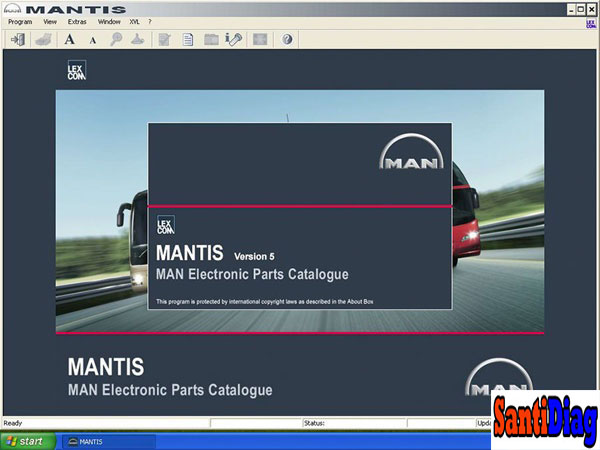Open the XVL menu
This screenshot has height=450, width=600.
pos(134,22)
